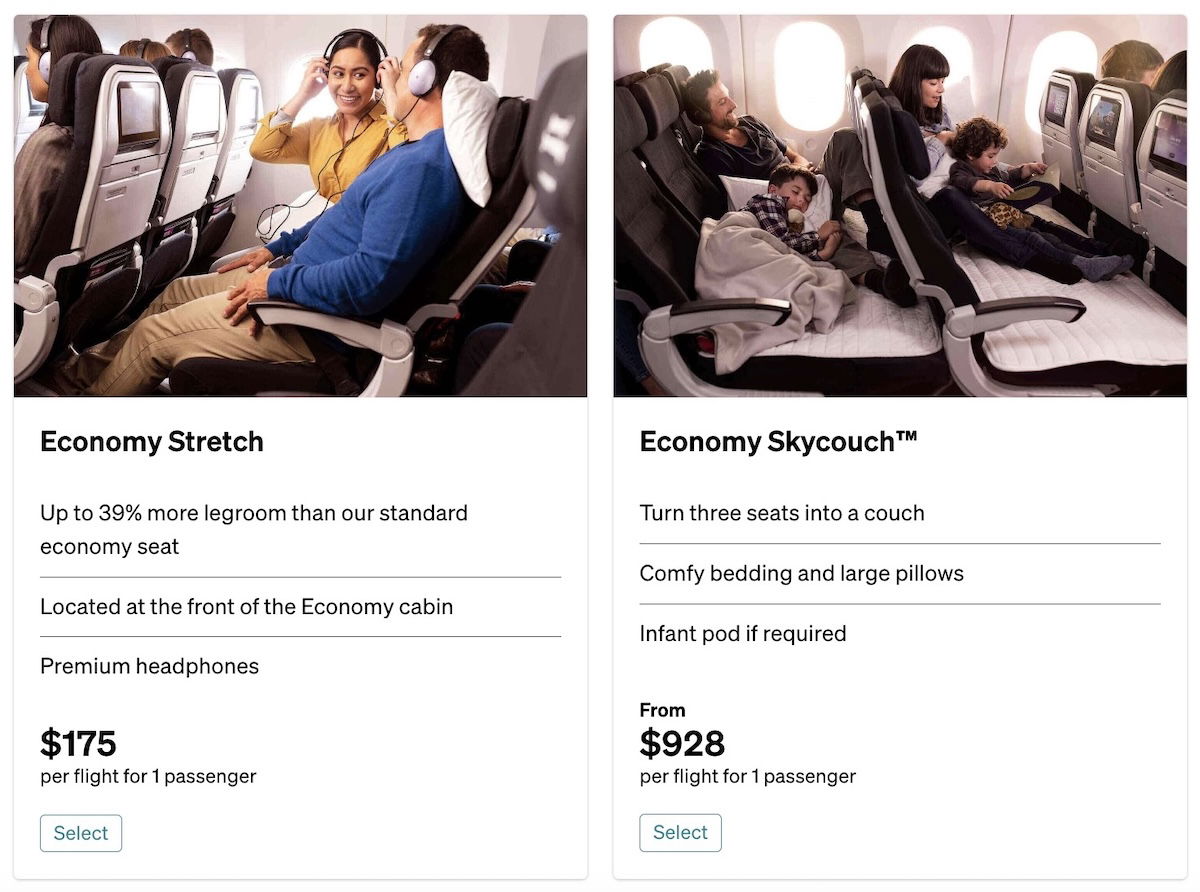
Task: Click "per flight for 1 passenger" under $928
Action: pyautogui.click(x=748, y=776)
